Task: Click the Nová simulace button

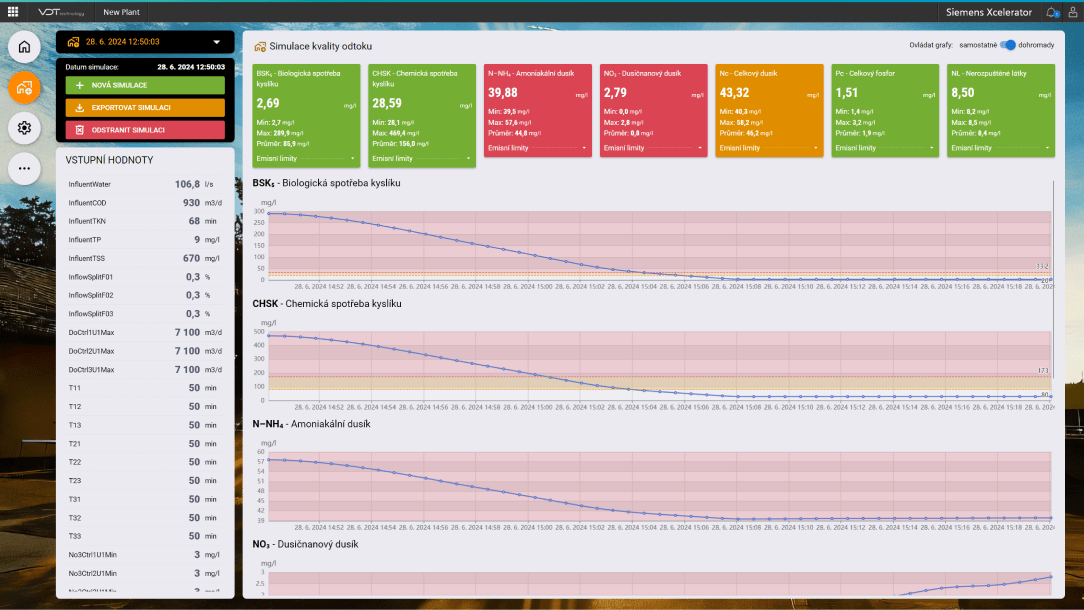Action: tap(145, 86)
